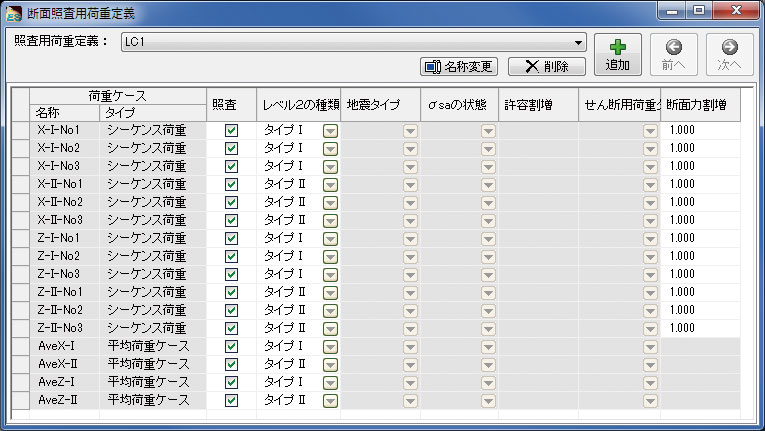Open レベル2の種類 dropdown for X-I-No2
765x431 pixels.
pos(330,148)
